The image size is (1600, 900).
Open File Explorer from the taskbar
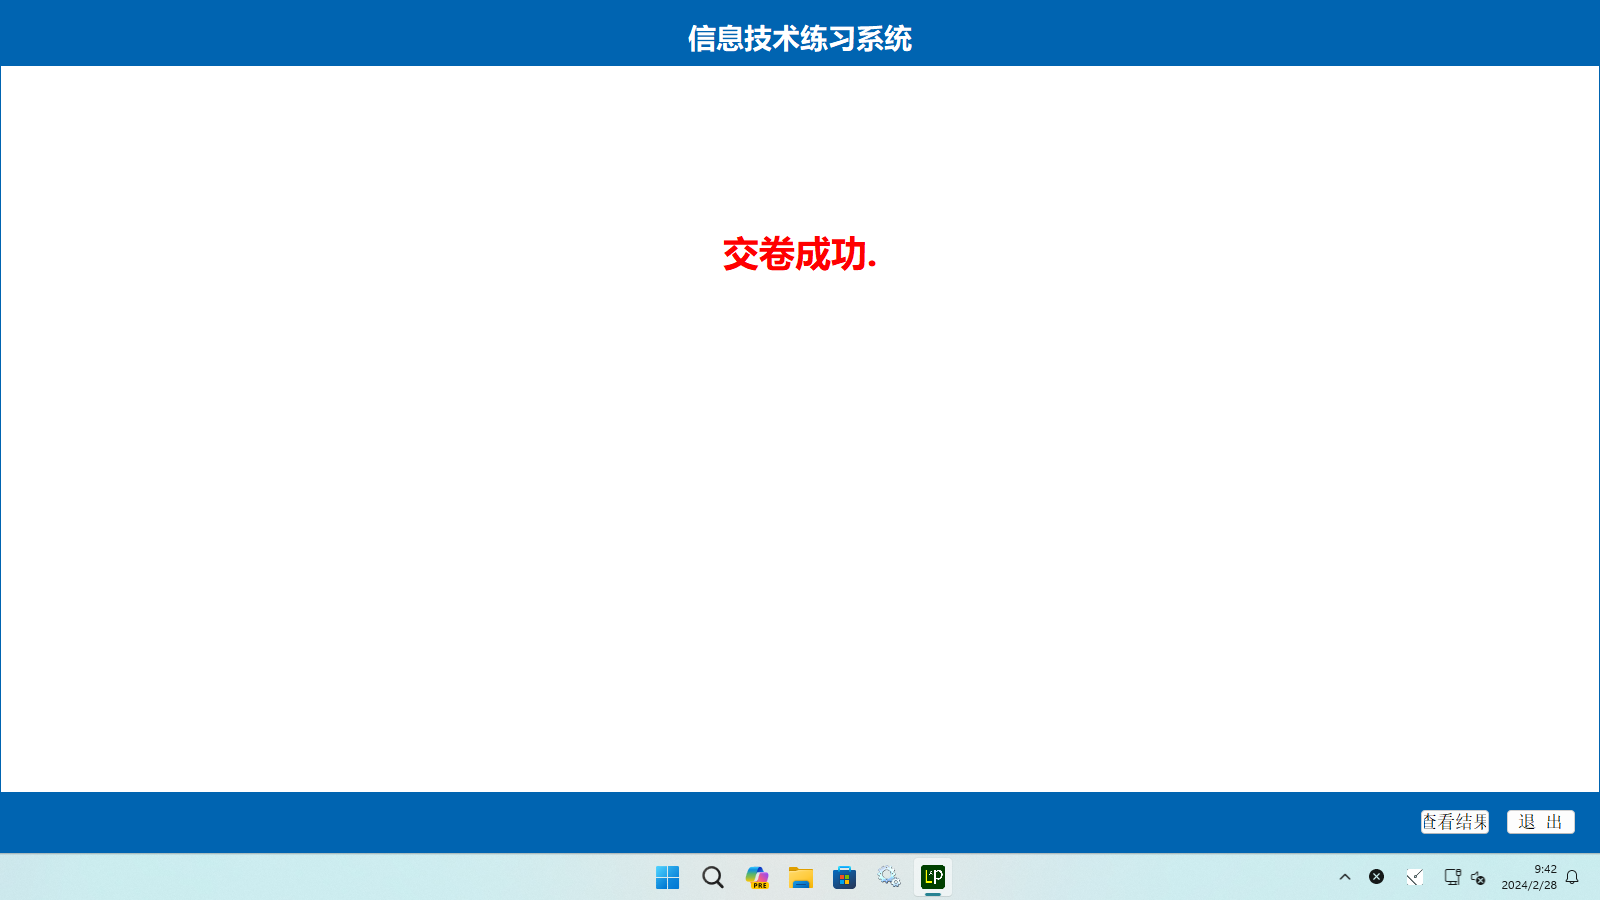800,877
